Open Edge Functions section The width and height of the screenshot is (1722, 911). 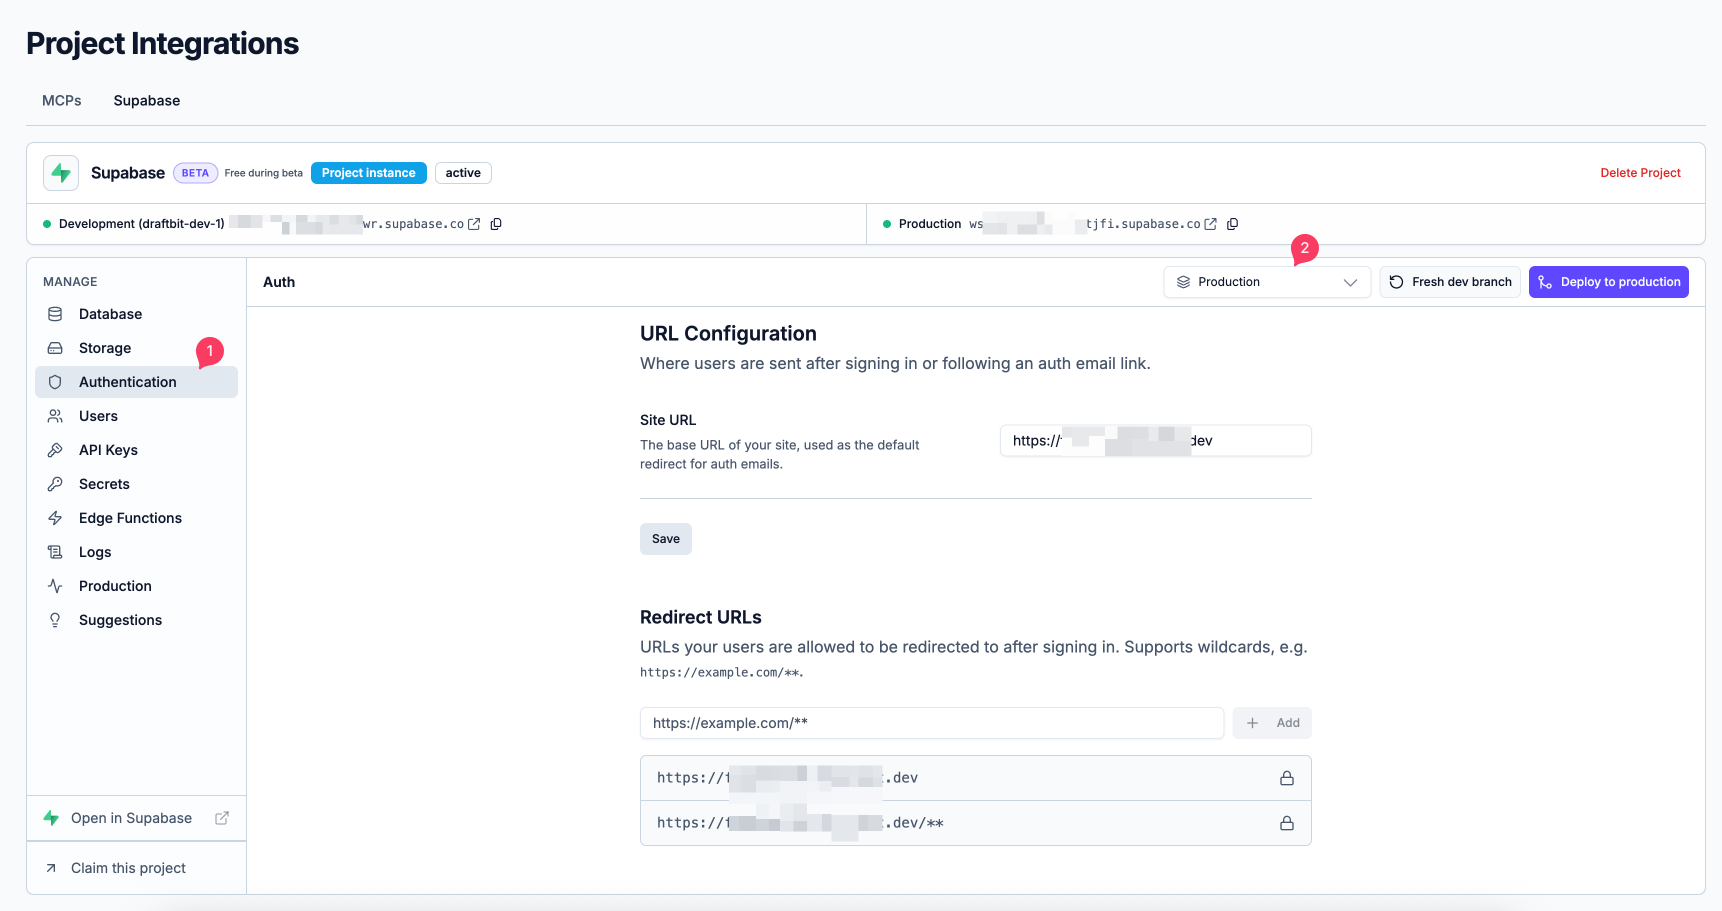pos(136,518)
